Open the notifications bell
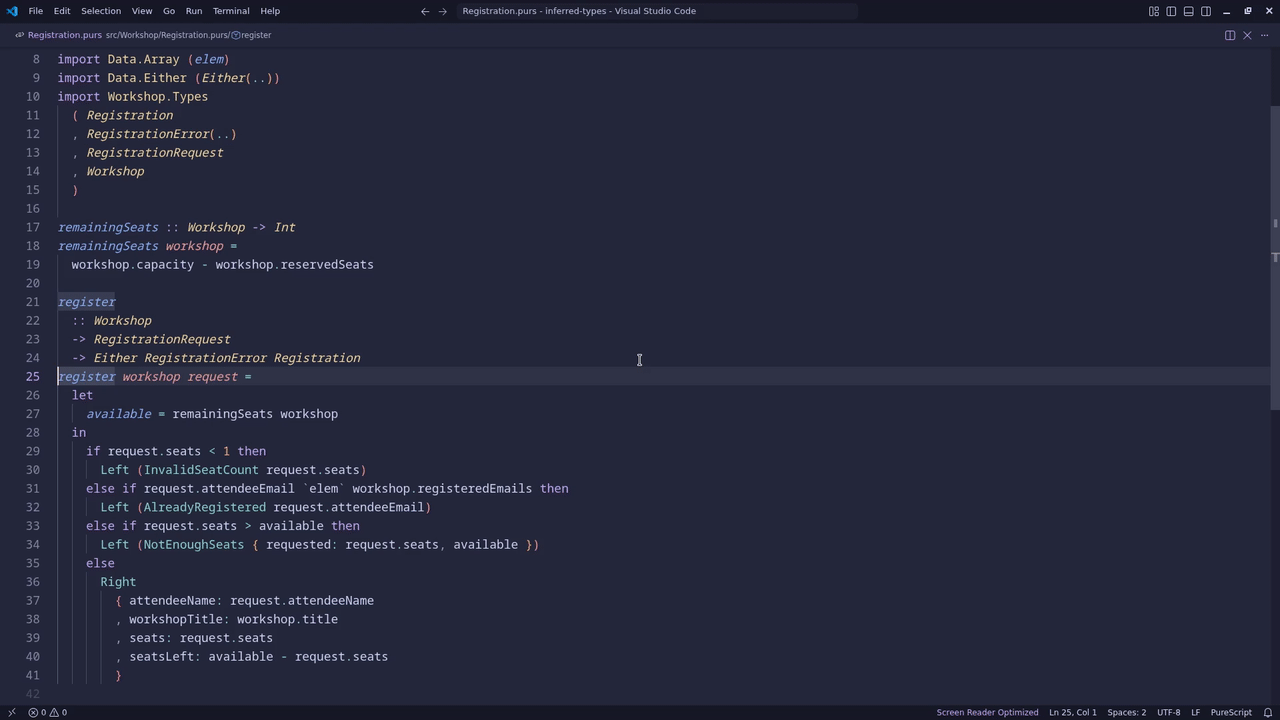Viewport: 1280px width, 720px height. pyautogui.click(x=1268, y=712)
